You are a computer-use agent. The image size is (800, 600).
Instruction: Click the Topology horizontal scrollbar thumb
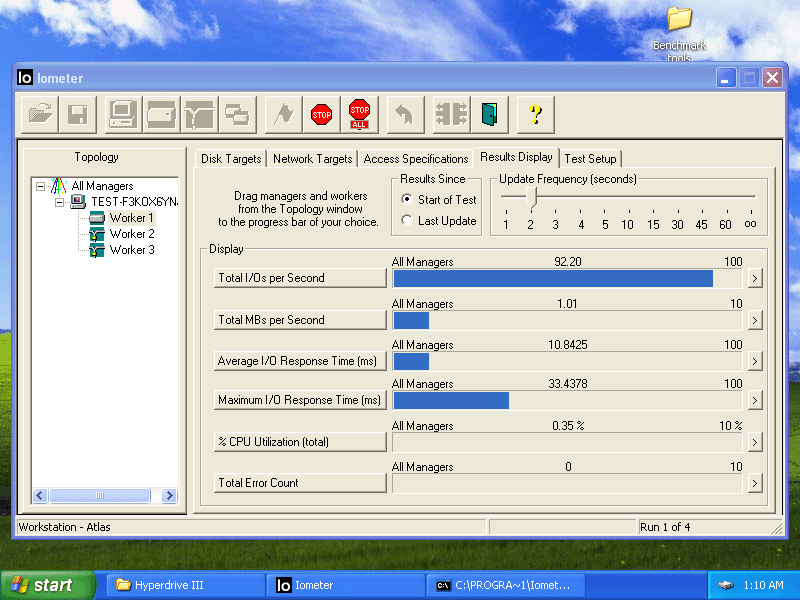[100, 495]
